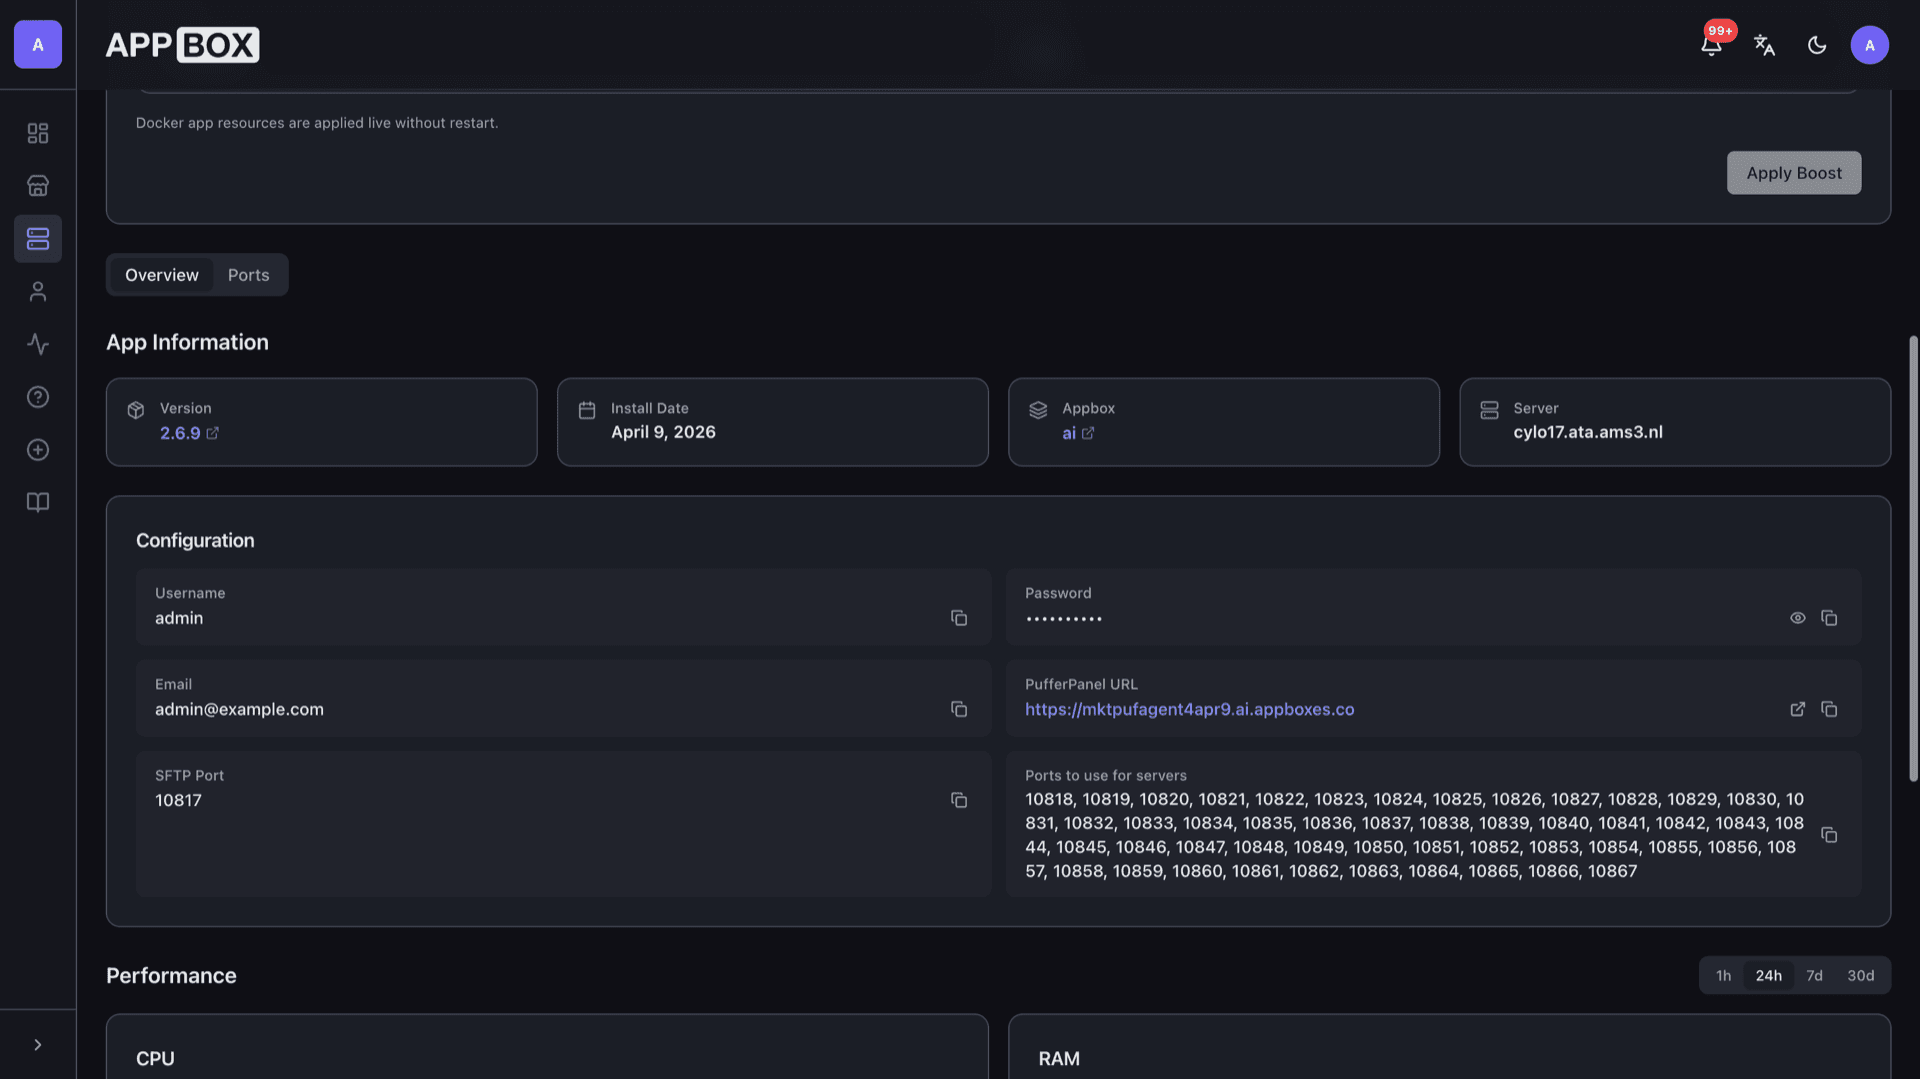Screen dimensions: 1920x1079
Task: Click the SFTP port value 10817
Action: 178,800
